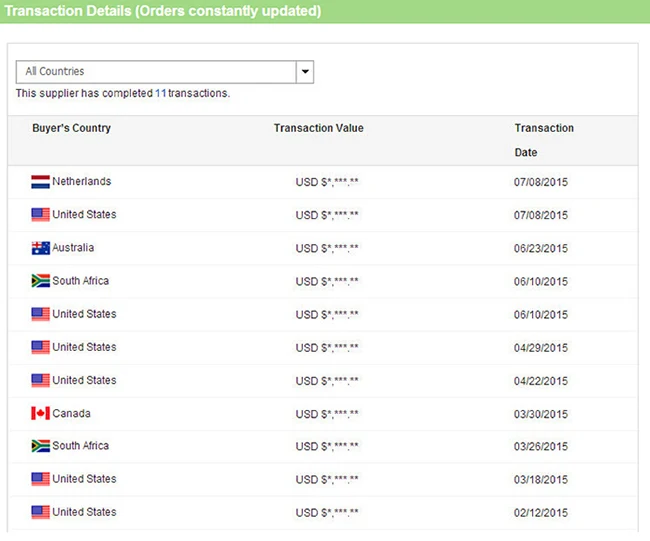650x541 pixels.
Task: Click the Netherlands flag icon
Action: tap(40, 182)
